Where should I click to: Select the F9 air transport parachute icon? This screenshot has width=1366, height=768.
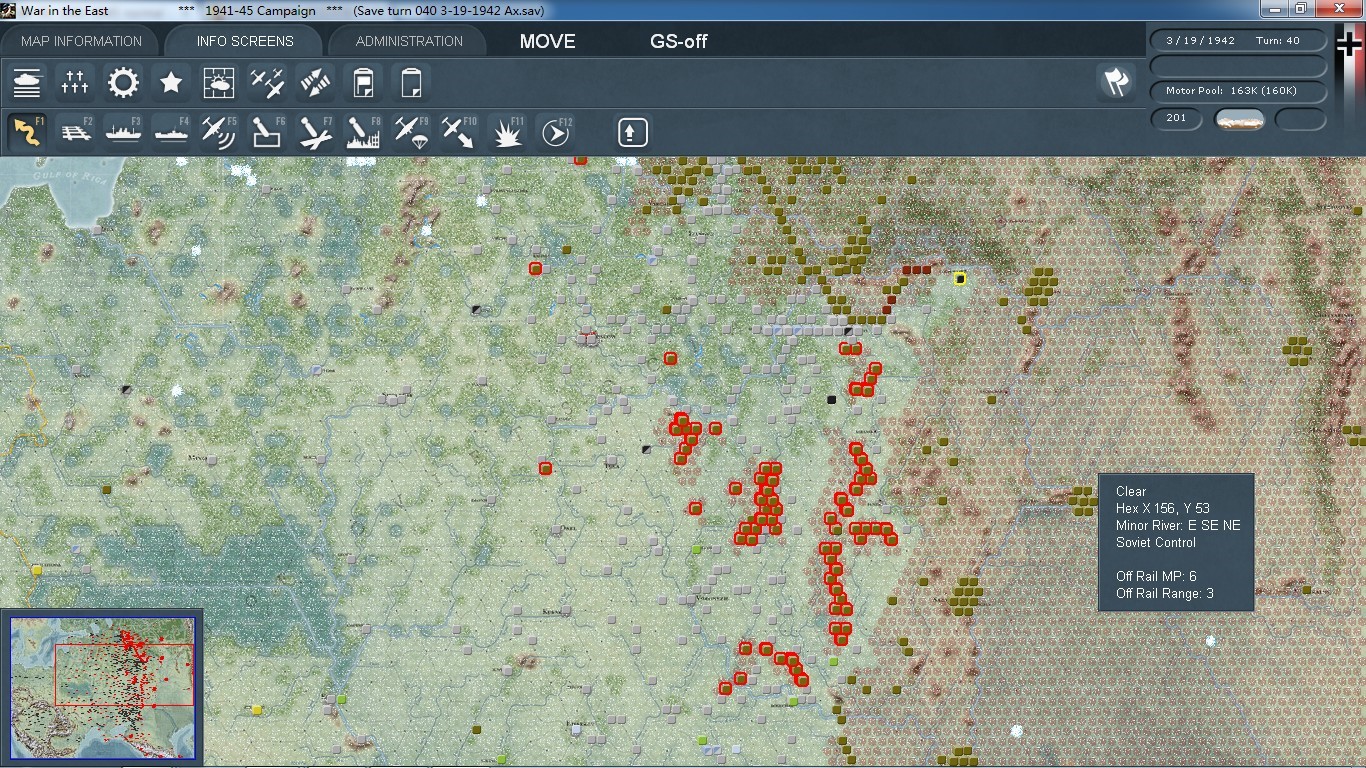click(x=411, y=132)
